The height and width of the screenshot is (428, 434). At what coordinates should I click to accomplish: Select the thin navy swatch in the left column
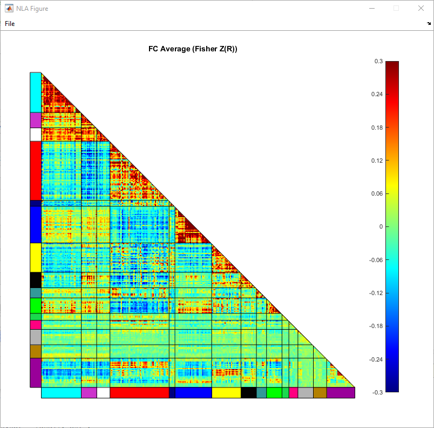tap(36, 203)
